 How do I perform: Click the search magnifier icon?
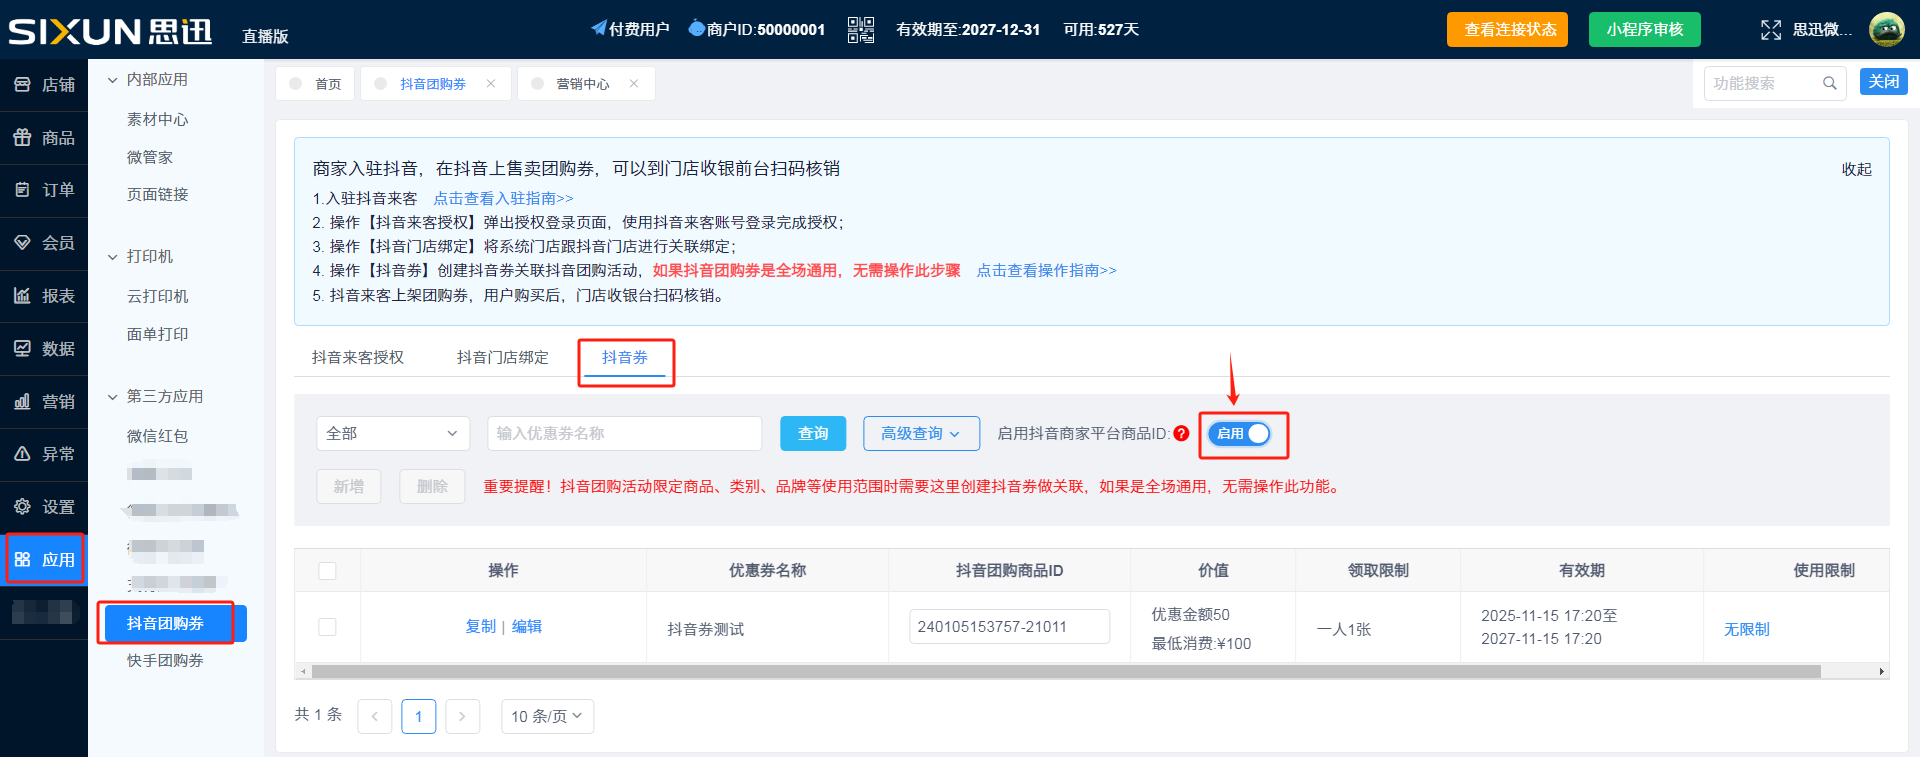[x=1829, y=83]
